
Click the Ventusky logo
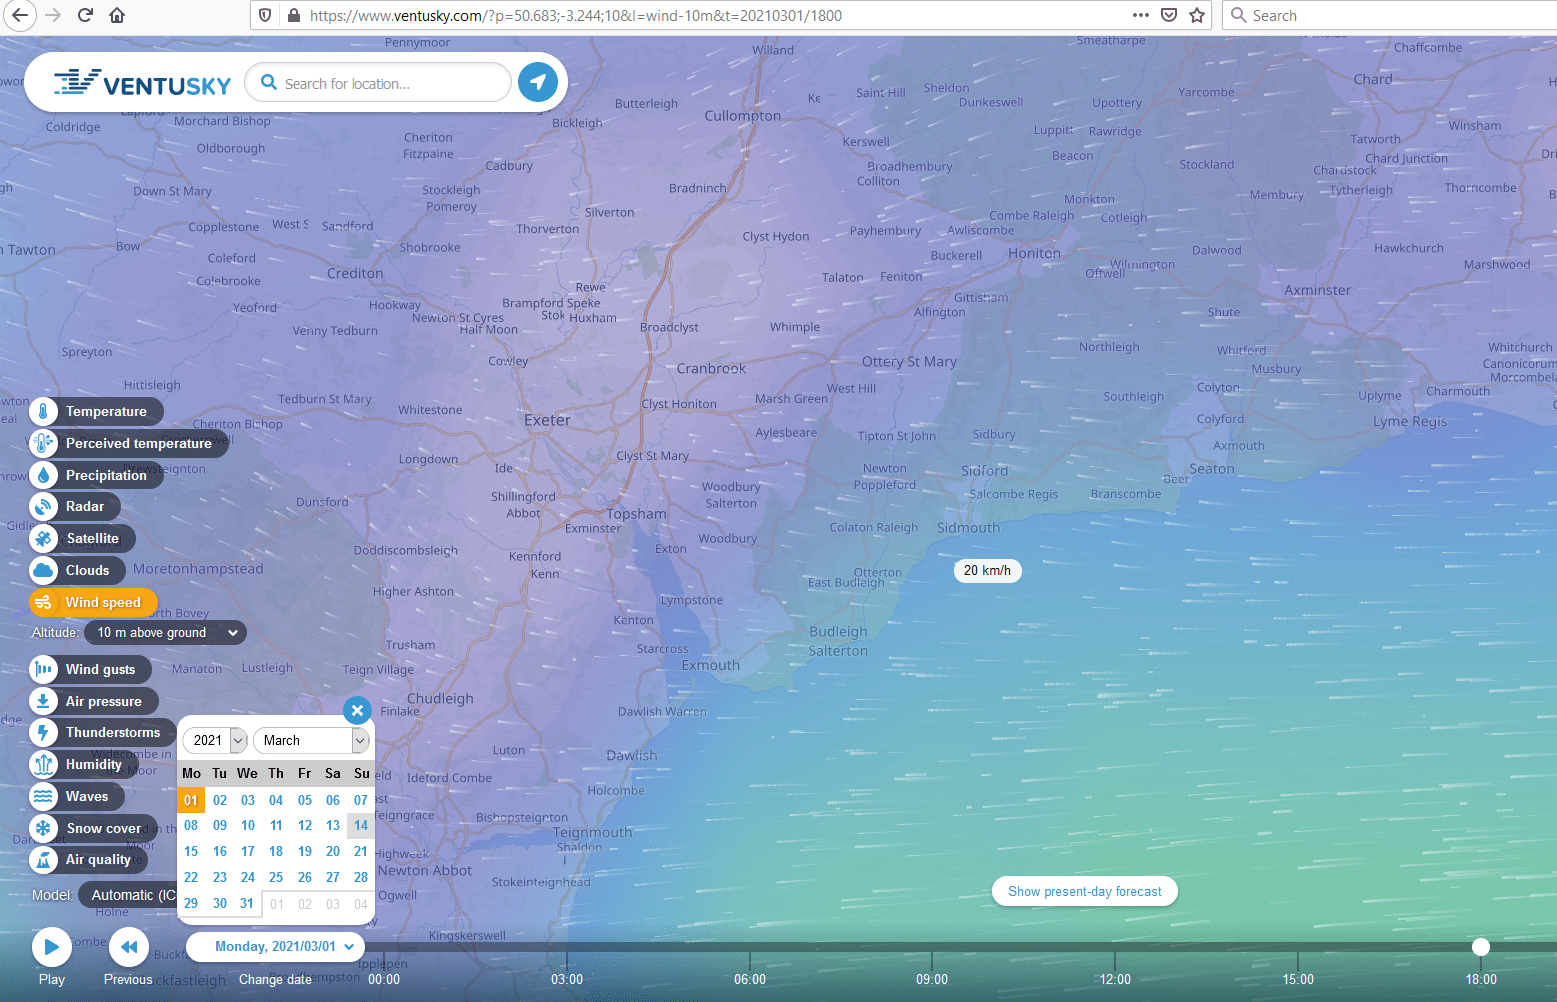coord(142,84)
